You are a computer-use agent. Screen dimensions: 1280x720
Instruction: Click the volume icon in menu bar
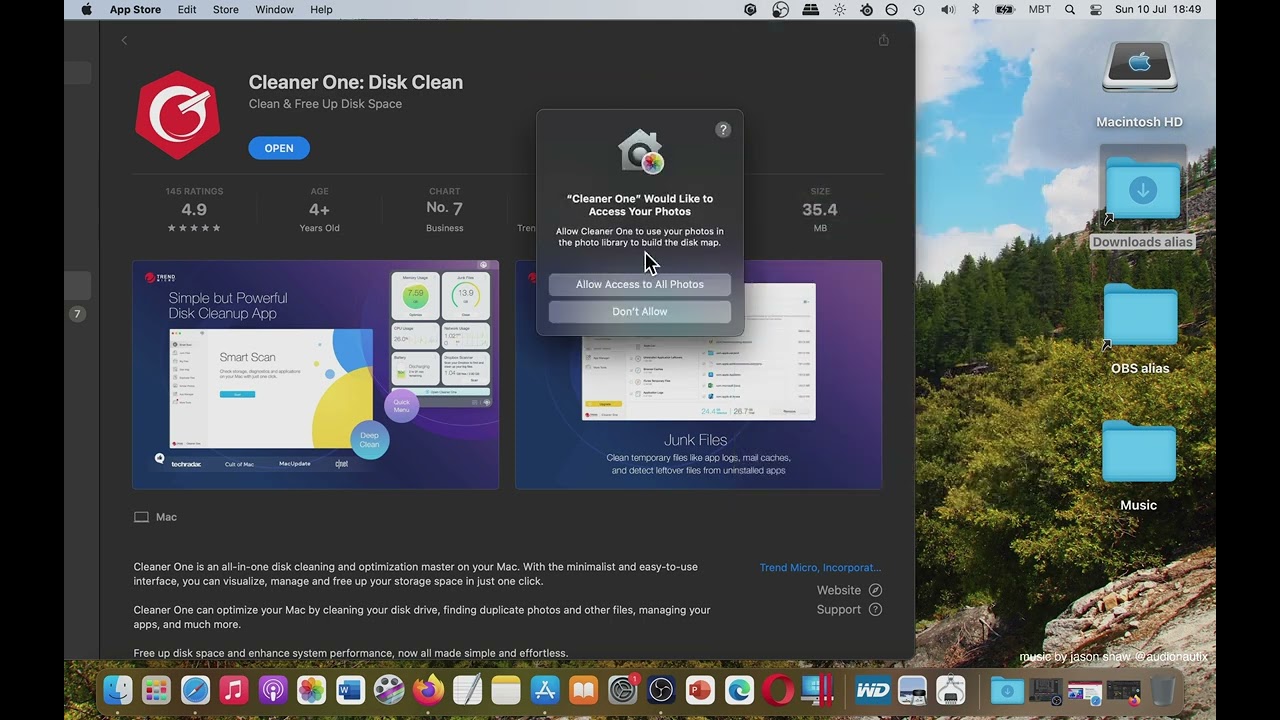coord(947,9)
